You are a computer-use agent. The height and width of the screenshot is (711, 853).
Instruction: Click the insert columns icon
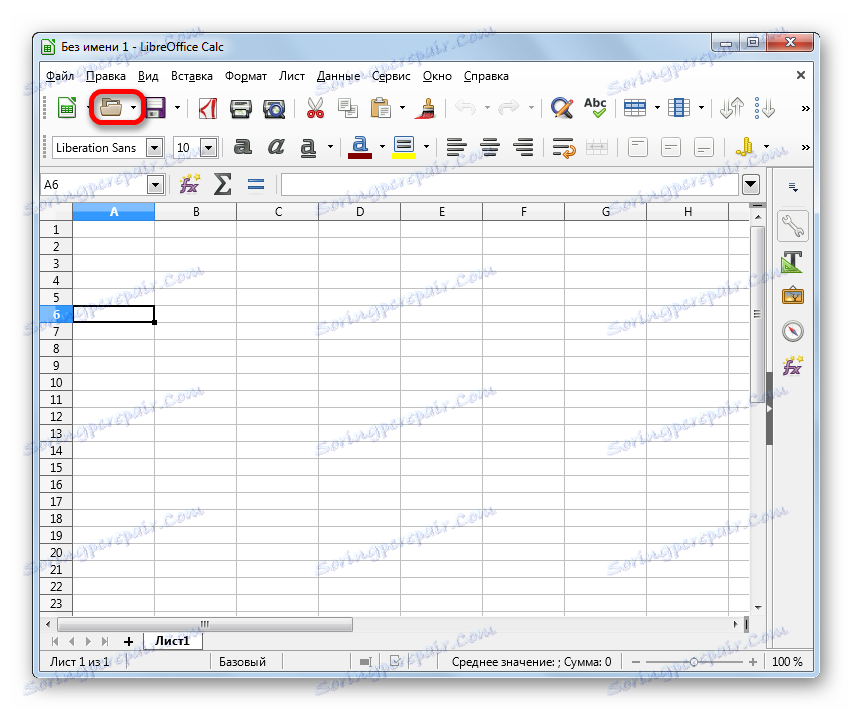click(x=679, y=108)
